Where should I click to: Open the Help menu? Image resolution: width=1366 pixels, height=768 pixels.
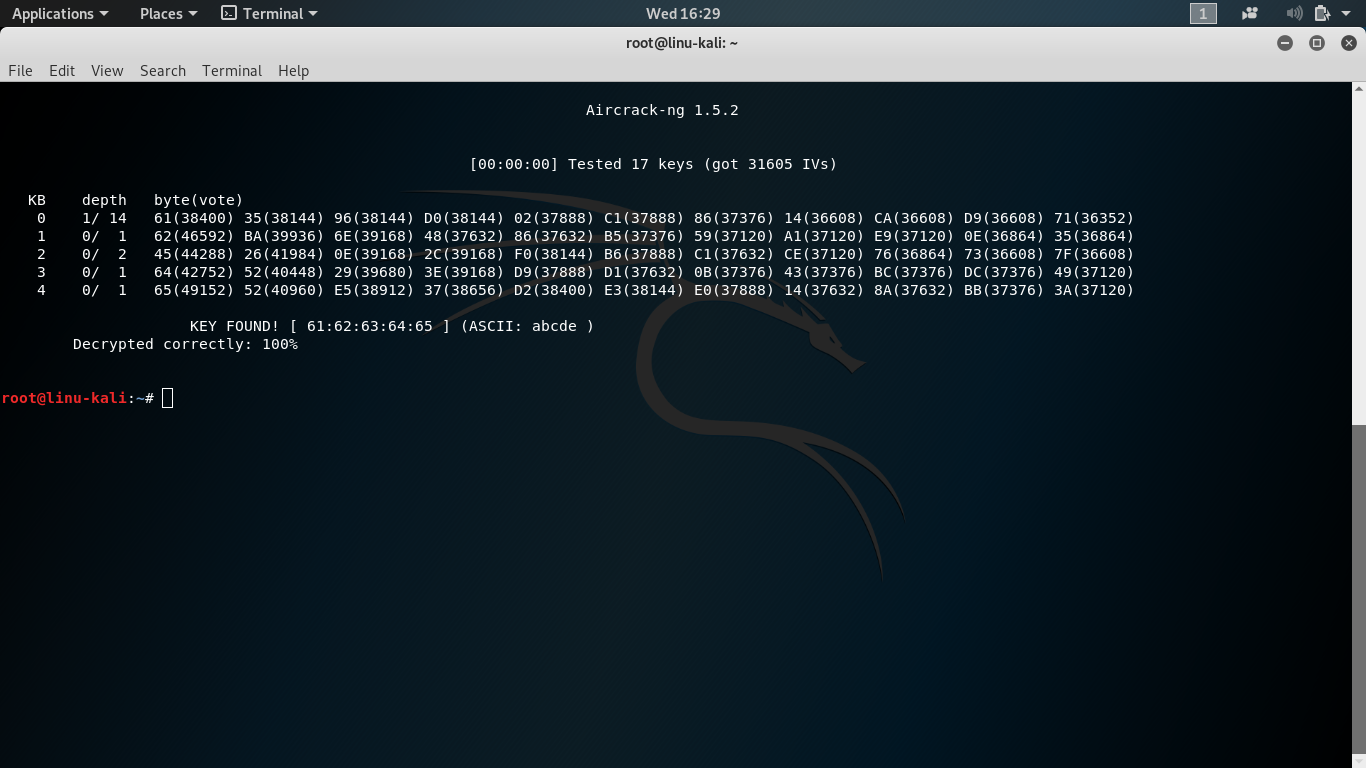coord(293,70)
